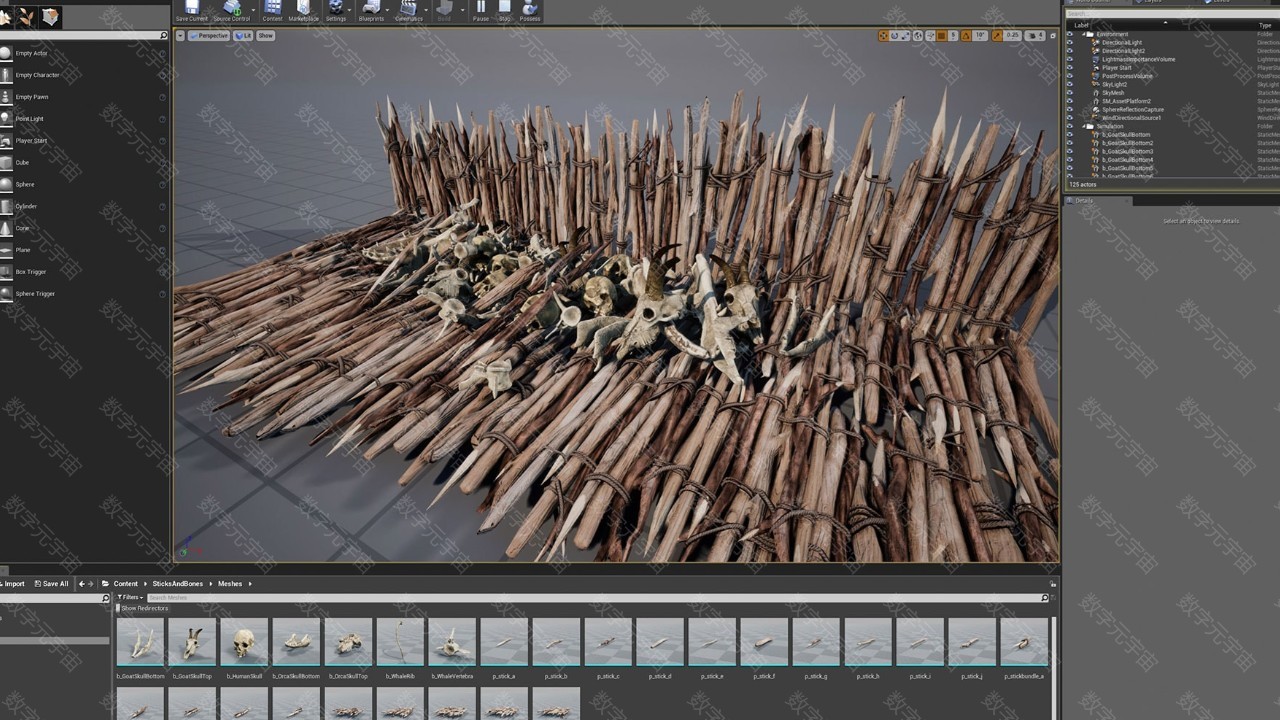This screenshot has height=720, width=1280.
Task: Sort outliner by the Label column
Action: pyautogui.click(x=1082, y=25)
